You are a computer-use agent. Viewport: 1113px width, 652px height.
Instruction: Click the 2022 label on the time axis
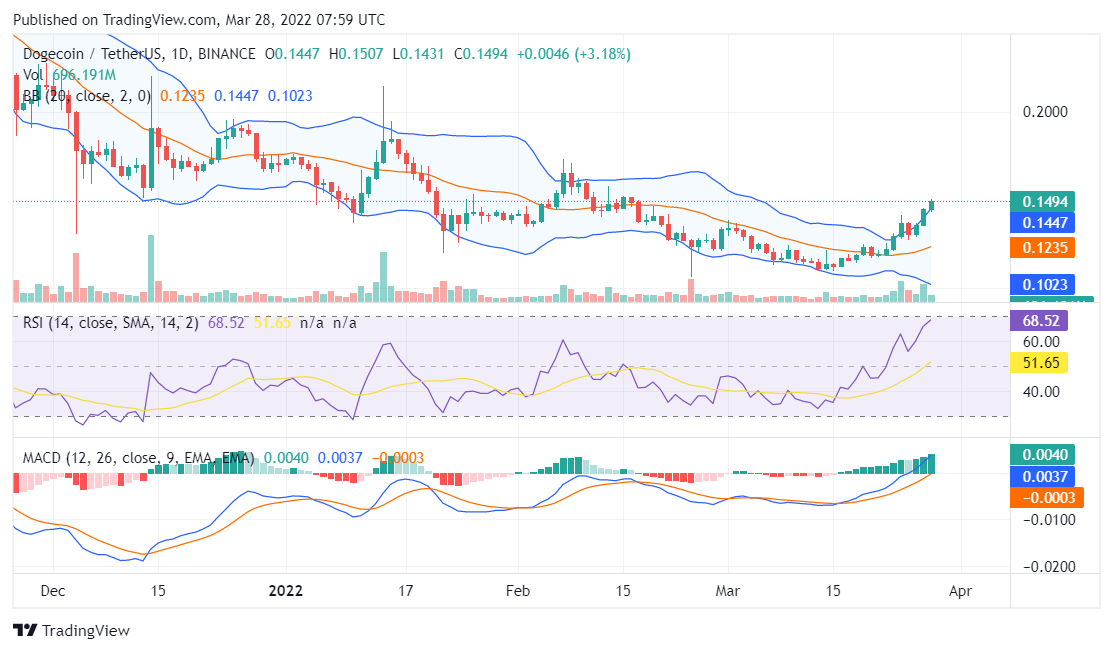(286, 591)
